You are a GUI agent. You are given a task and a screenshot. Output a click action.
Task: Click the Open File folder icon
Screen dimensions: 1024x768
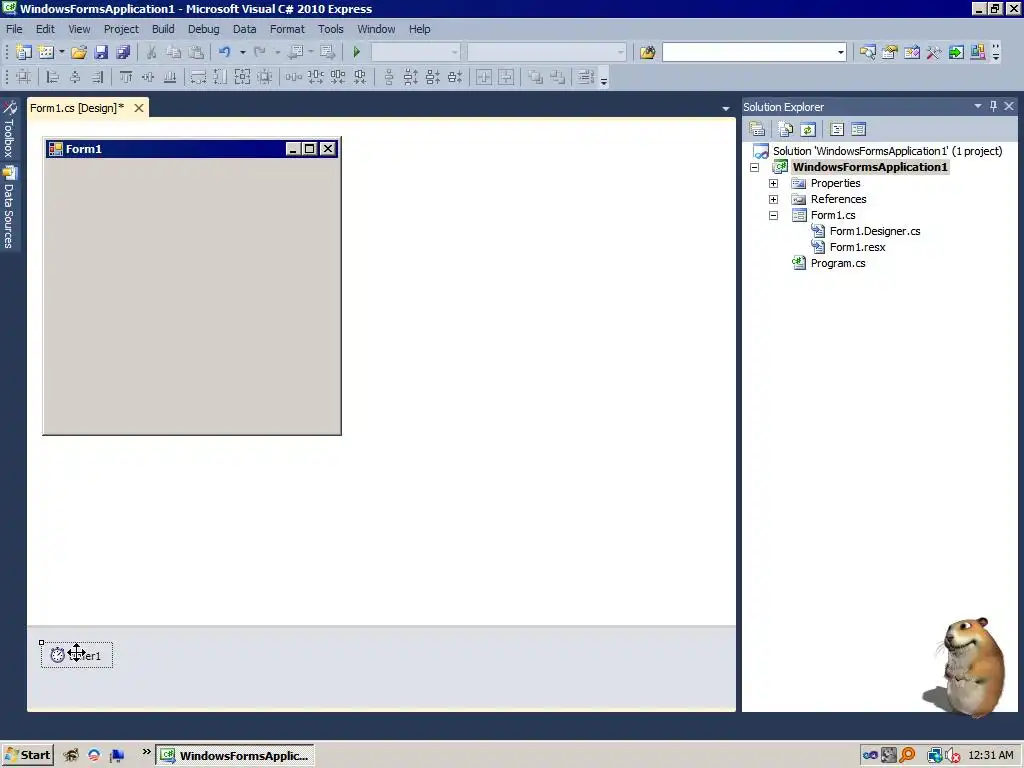tap(79, 52)
